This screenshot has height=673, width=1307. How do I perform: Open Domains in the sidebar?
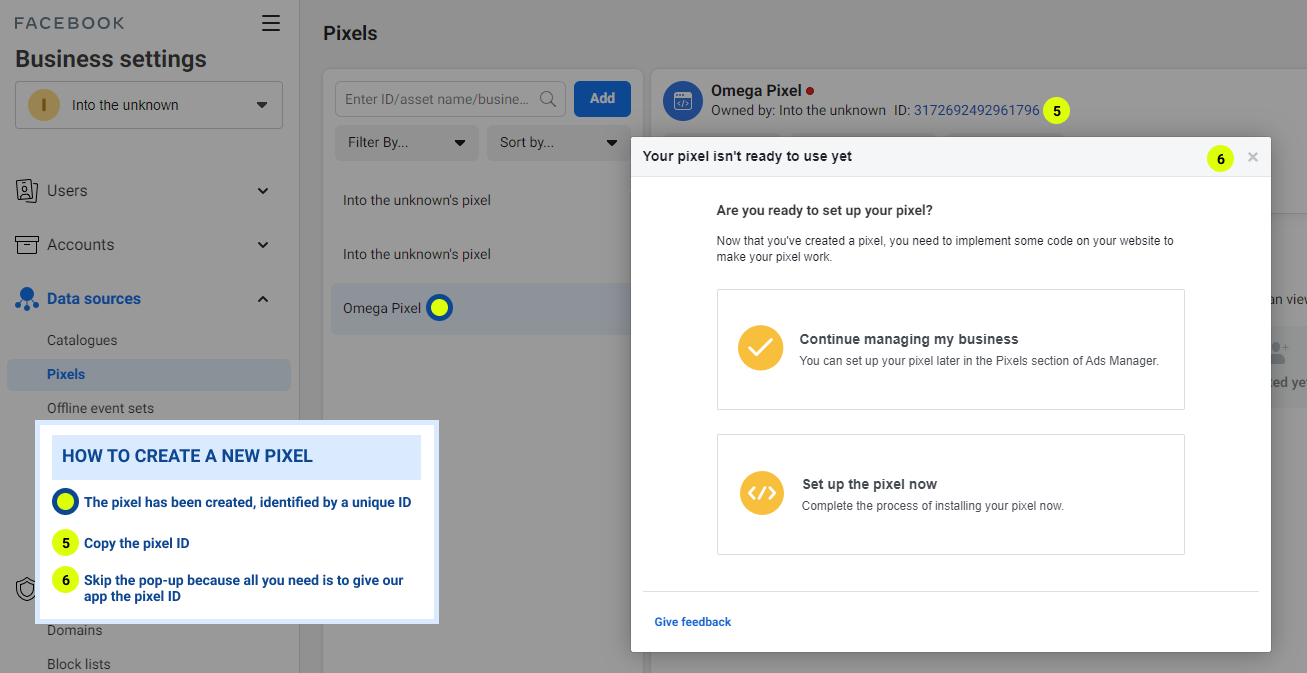(x=75, y=630)
